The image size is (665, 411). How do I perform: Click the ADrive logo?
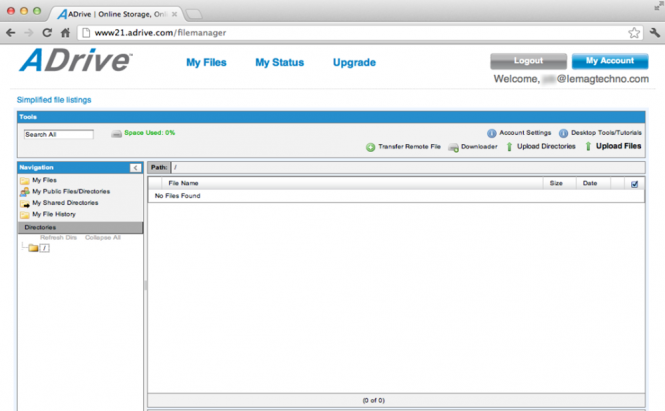(x=75, y=60)
